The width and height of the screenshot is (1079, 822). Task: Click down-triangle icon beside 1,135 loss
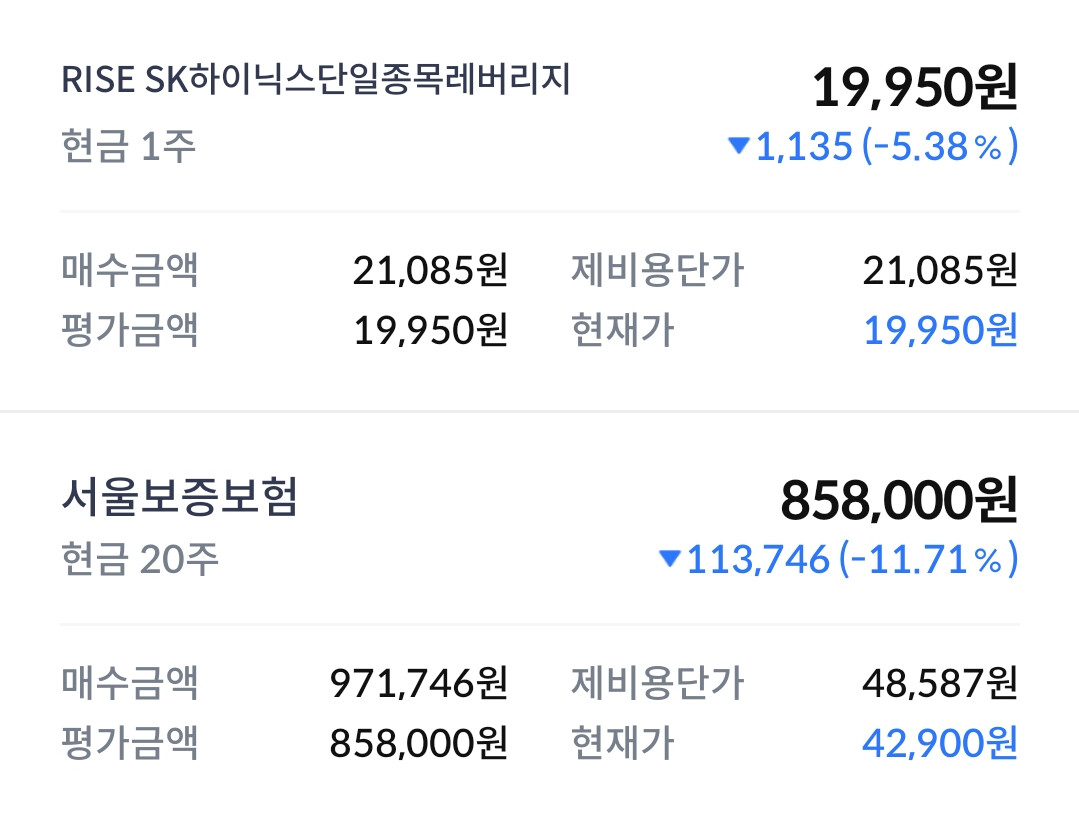click(738, 145)
